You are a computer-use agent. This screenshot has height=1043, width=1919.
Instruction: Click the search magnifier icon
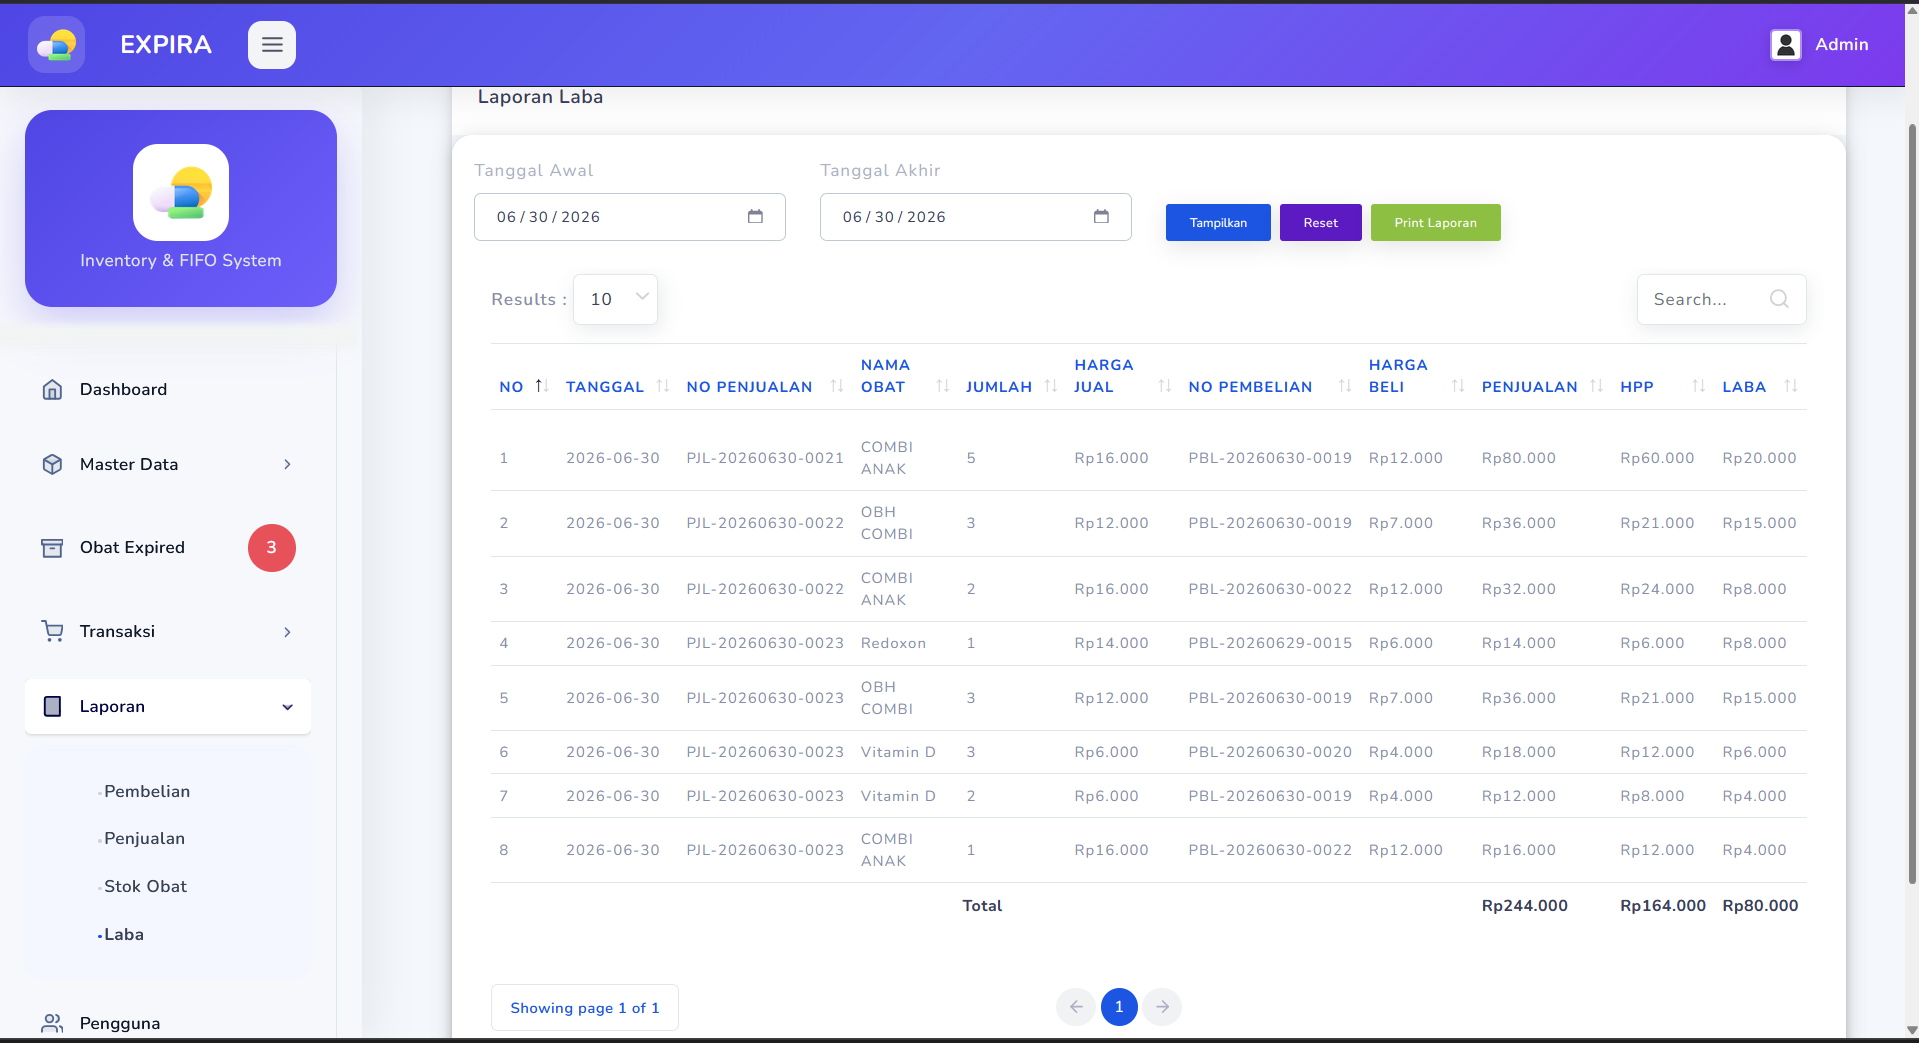click(1779, 299)
